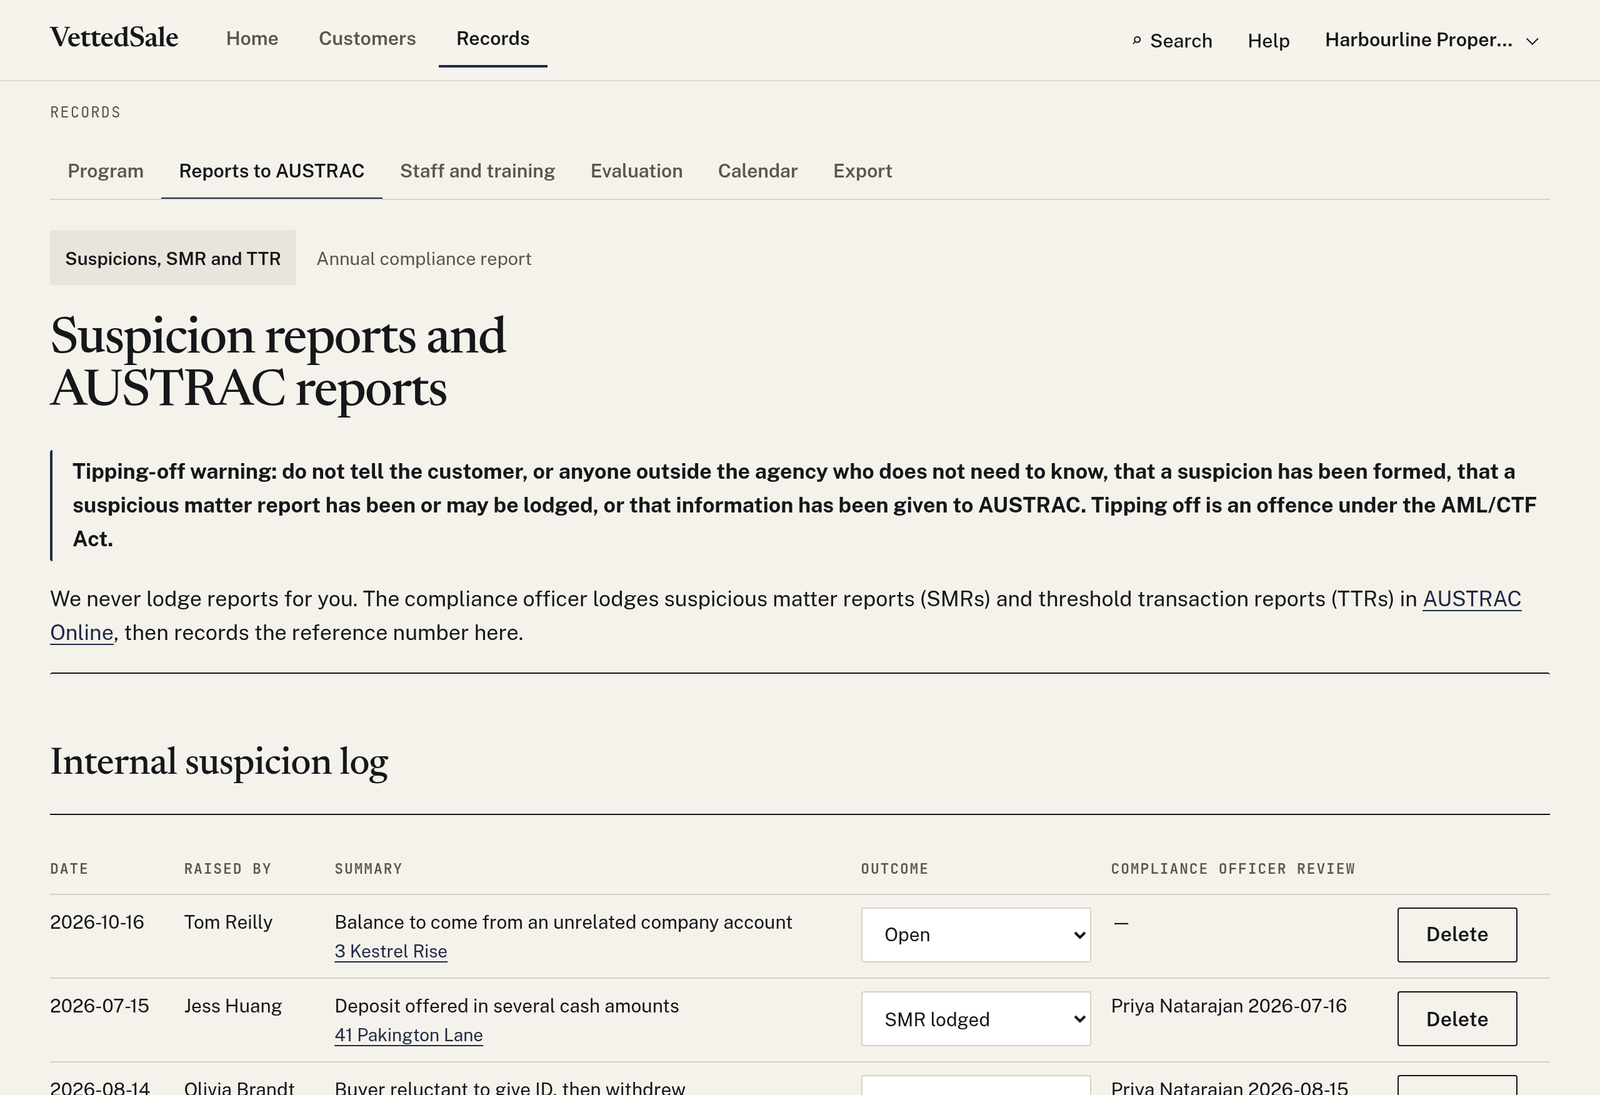Open the Customers nav item
Image resolution: width=1600 pixels, height=1095 pixels.
367,39
